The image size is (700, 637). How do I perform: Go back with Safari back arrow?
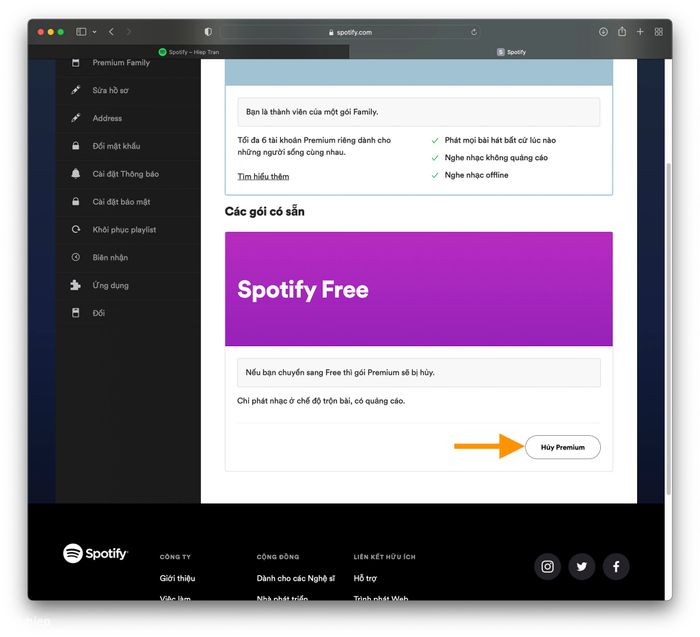tap(111, 32)
